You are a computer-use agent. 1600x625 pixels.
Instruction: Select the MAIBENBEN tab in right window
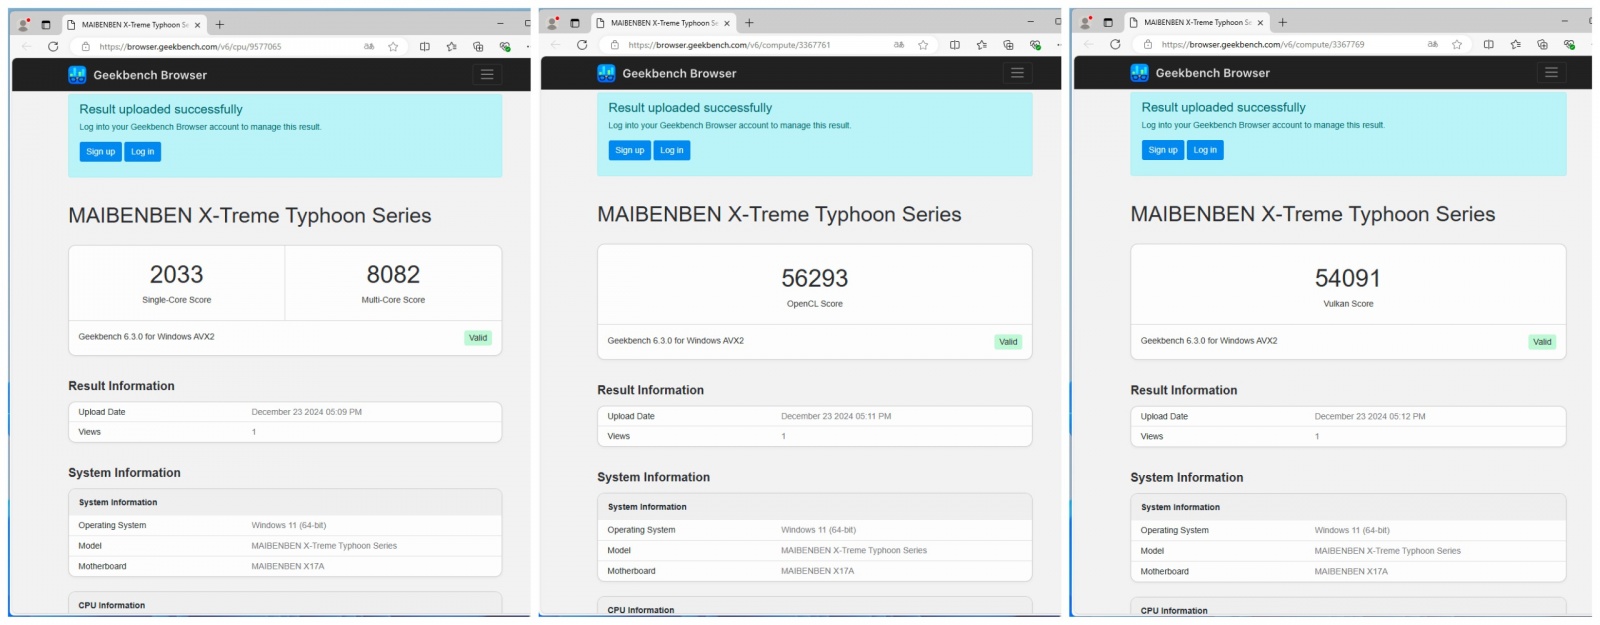(1196, 22)
